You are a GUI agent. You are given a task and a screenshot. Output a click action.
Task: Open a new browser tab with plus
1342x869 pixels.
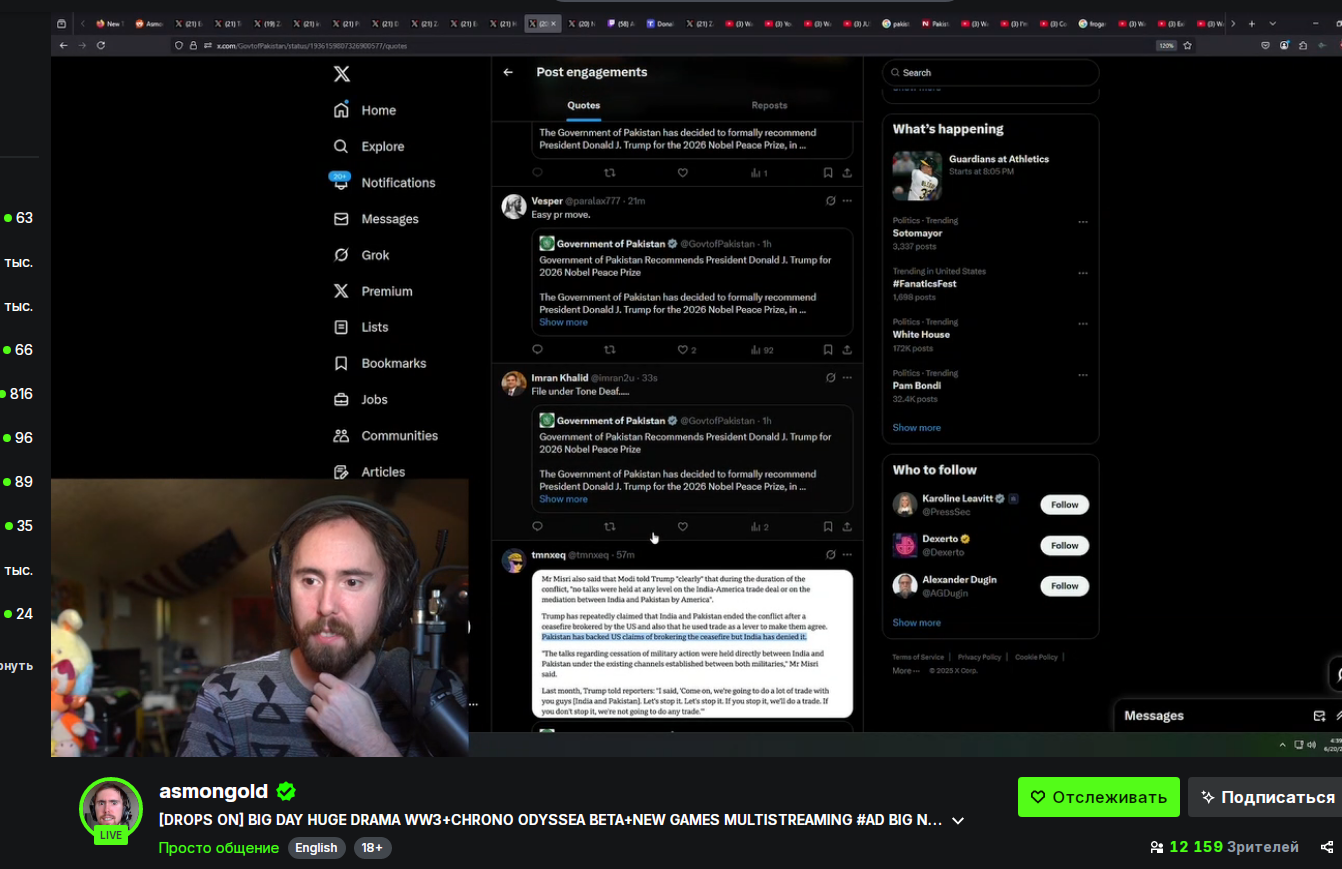(x=1251, y=23)
